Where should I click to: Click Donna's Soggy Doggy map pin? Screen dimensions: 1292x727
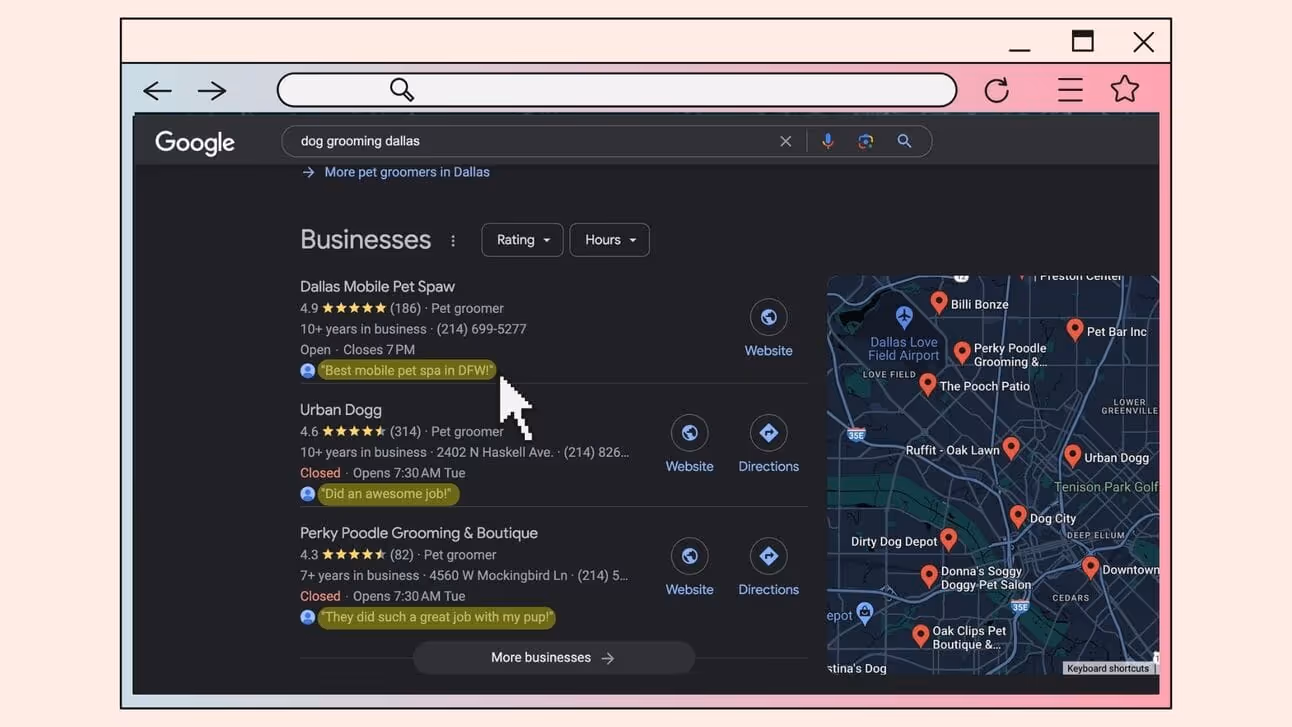point(928,576)
